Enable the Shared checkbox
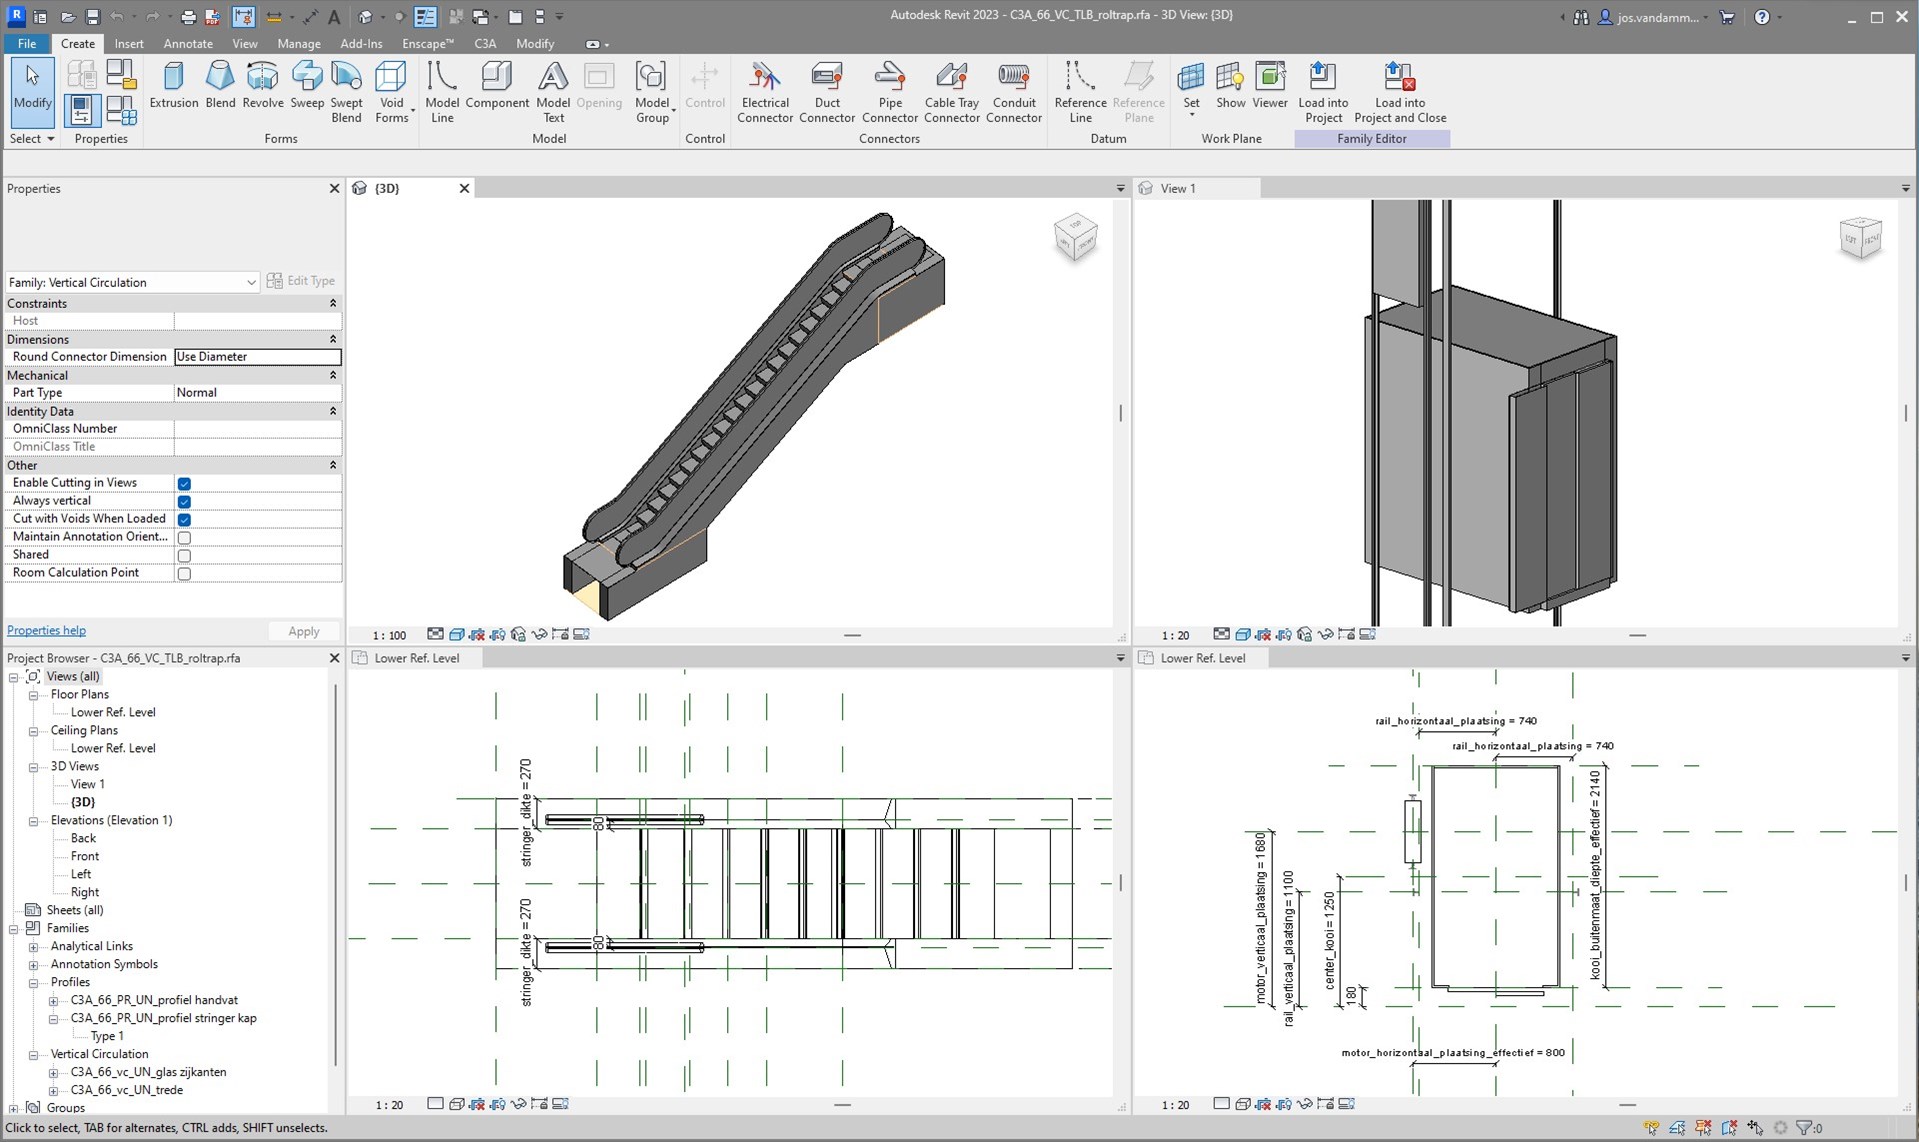Image resolution: width=1919 pixels, height=1142 pixels. pyautogui.click(x=184, y=555)
